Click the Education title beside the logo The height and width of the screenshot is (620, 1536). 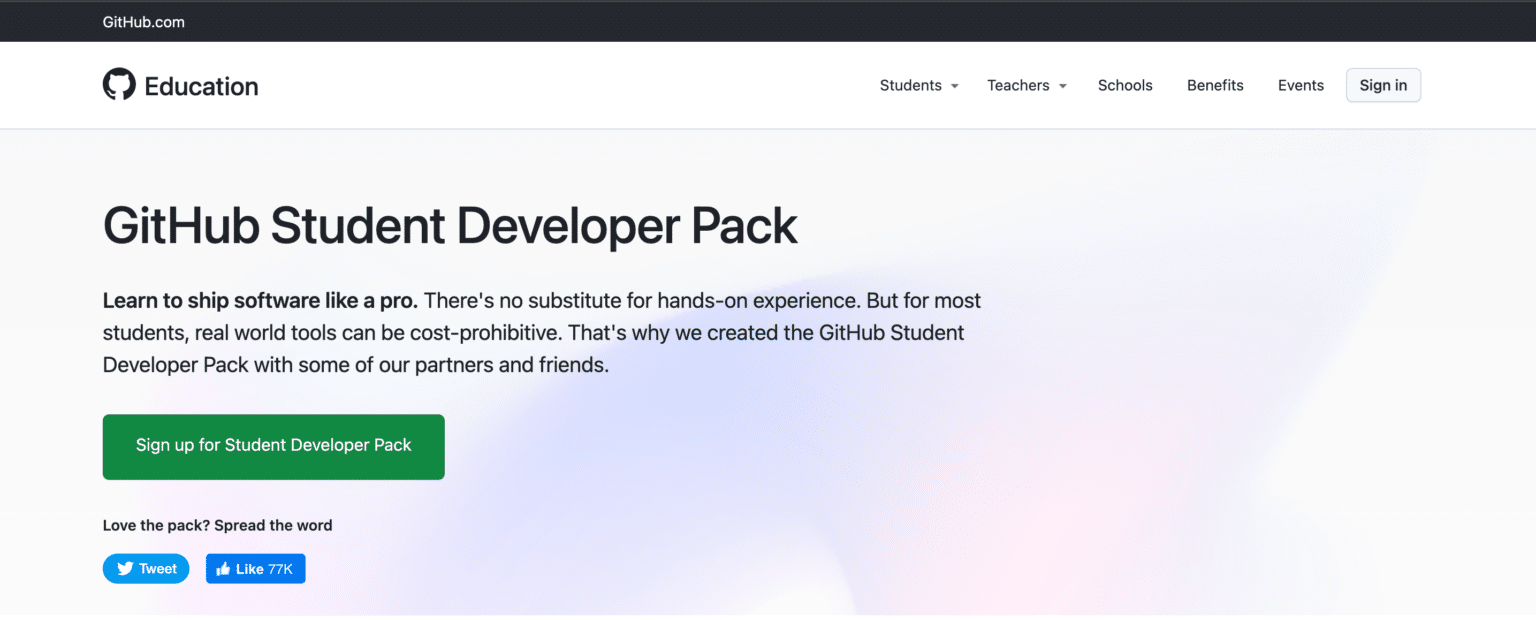pos(201,86)
